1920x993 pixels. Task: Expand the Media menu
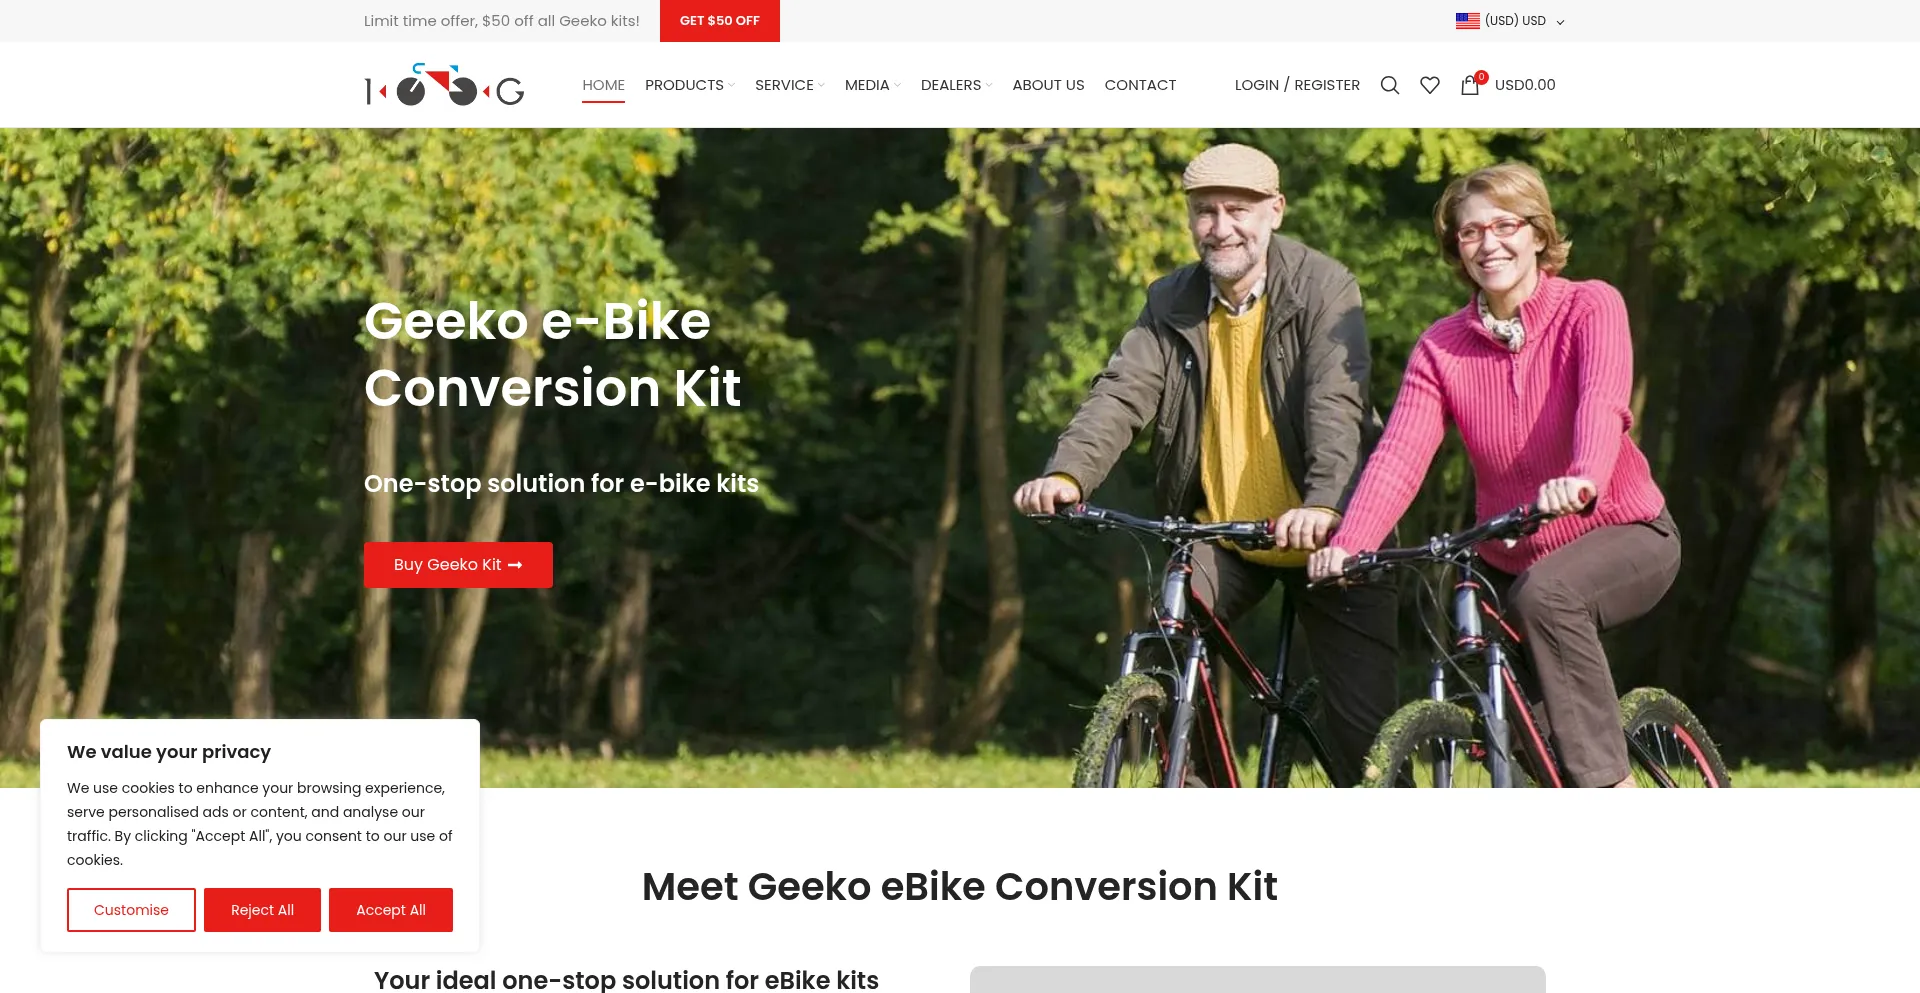click(x=872, y=85)
